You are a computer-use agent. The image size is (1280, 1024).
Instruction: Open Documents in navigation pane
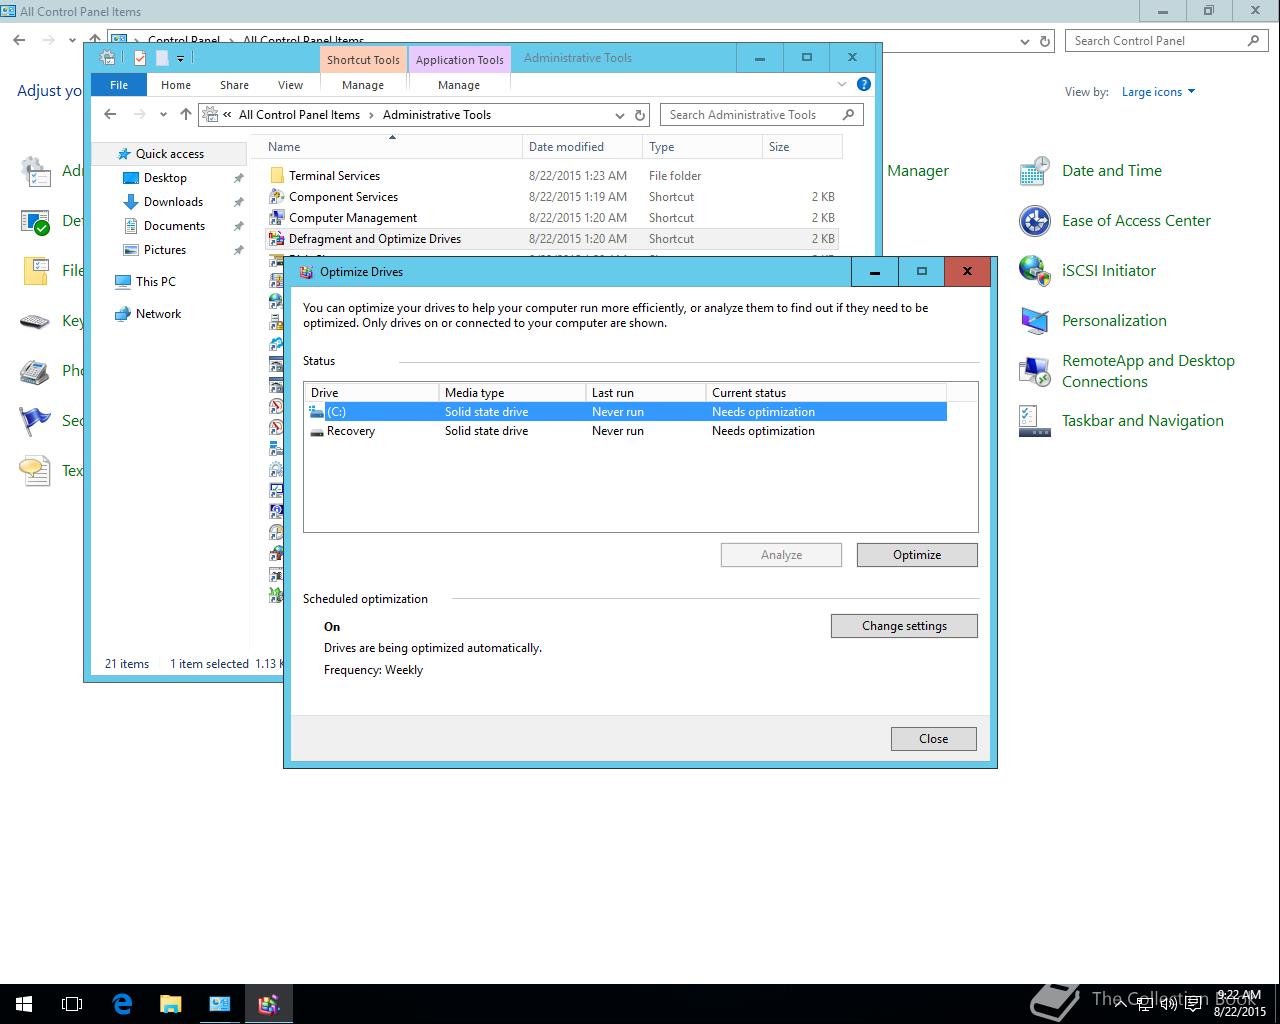(x=174, y=226)
